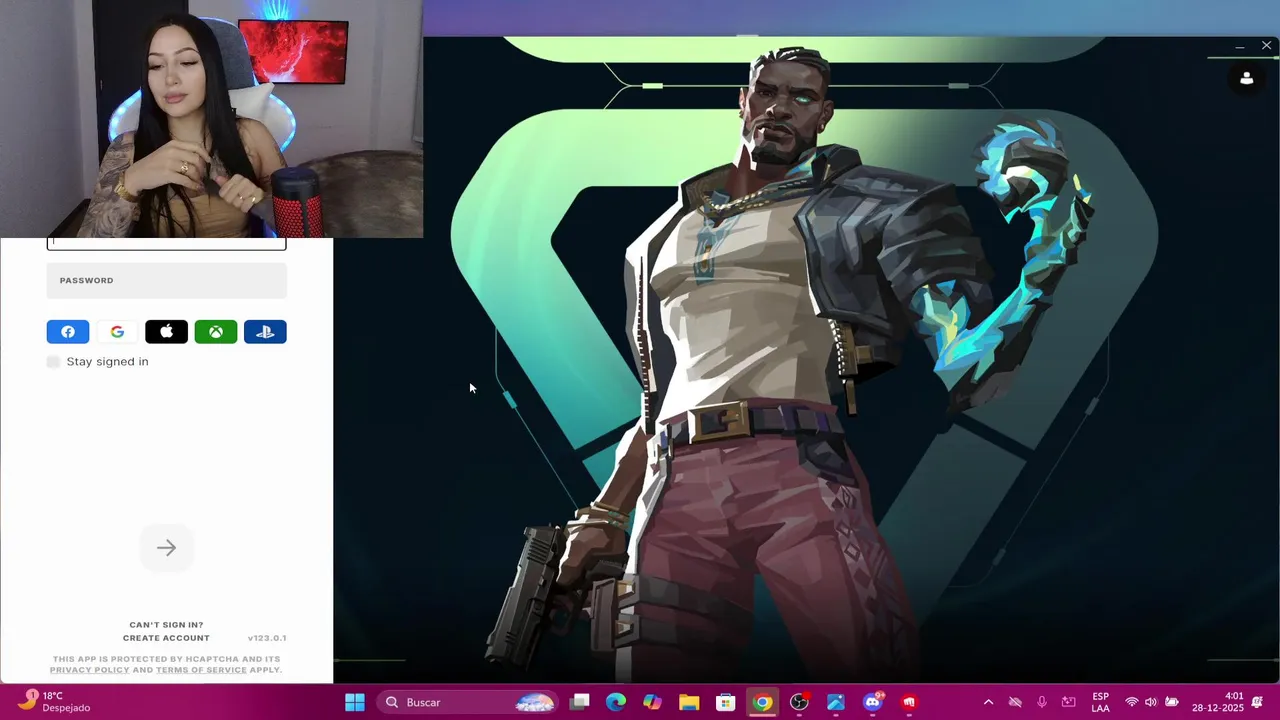Close the Riot Client window
Screen dimensions: 1280x720
click(1266, 46)
